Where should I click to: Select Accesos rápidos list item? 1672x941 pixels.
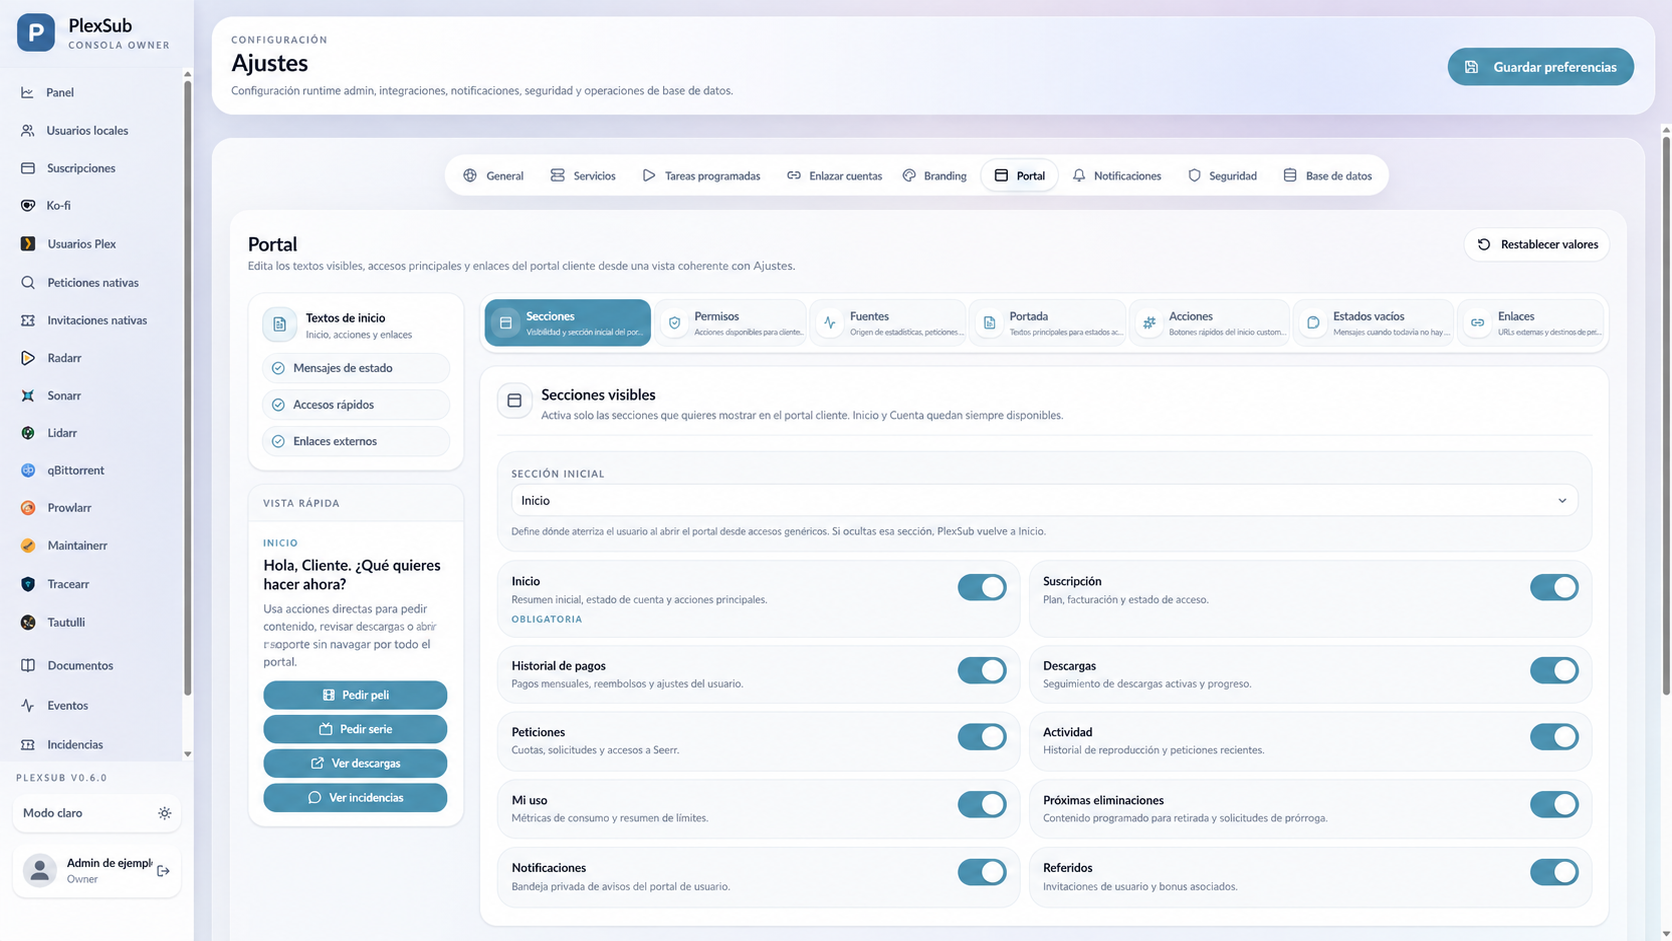[356, 405]
